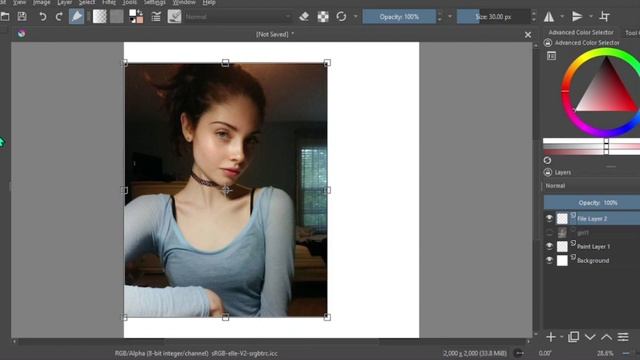The width and height of the screenshot is (640, 360).
Task: Add a new layer with the plus button
Action: click(551, 337)
